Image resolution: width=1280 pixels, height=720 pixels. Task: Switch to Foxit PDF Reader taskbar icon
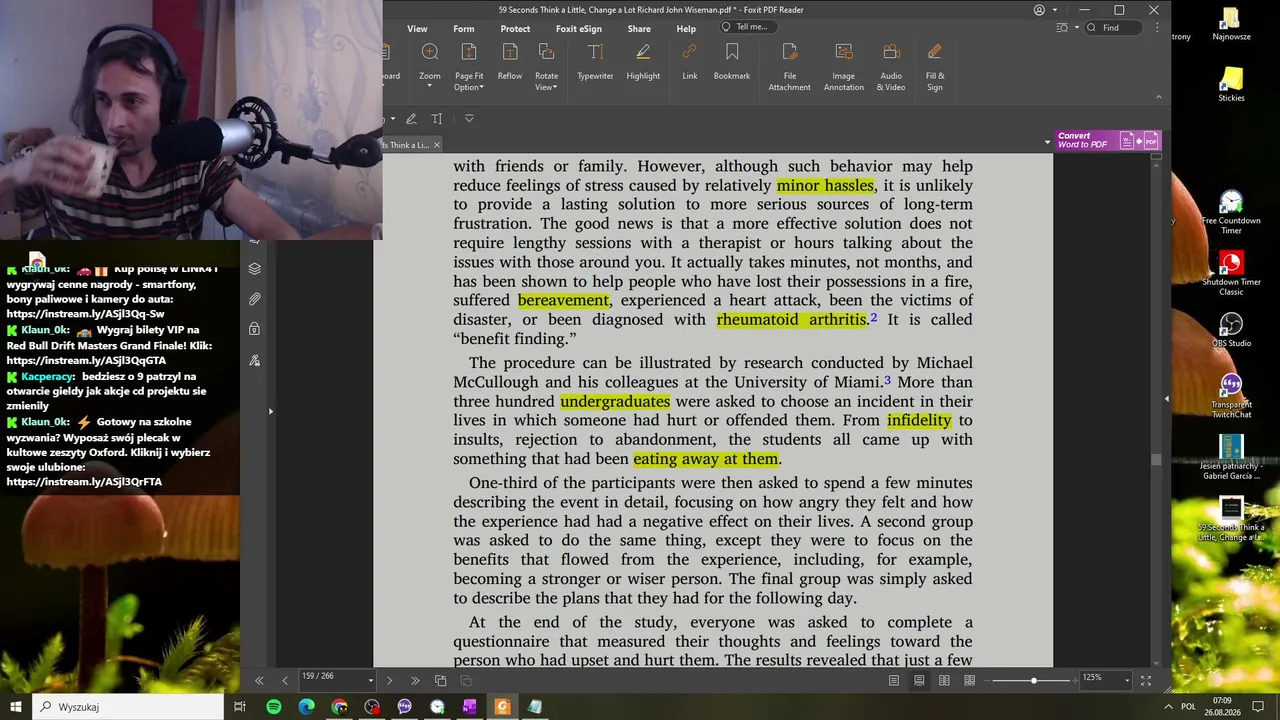(503, 707)
